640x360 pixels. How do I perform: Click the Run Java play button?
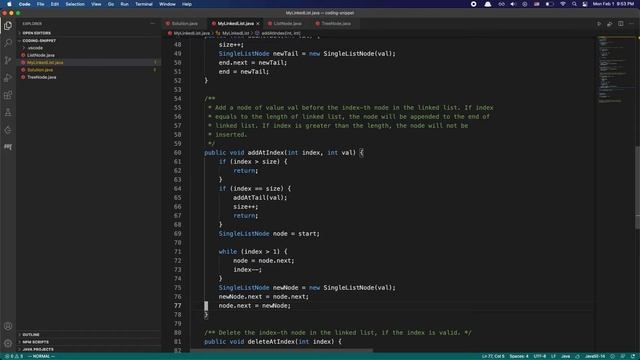[599, 24]
